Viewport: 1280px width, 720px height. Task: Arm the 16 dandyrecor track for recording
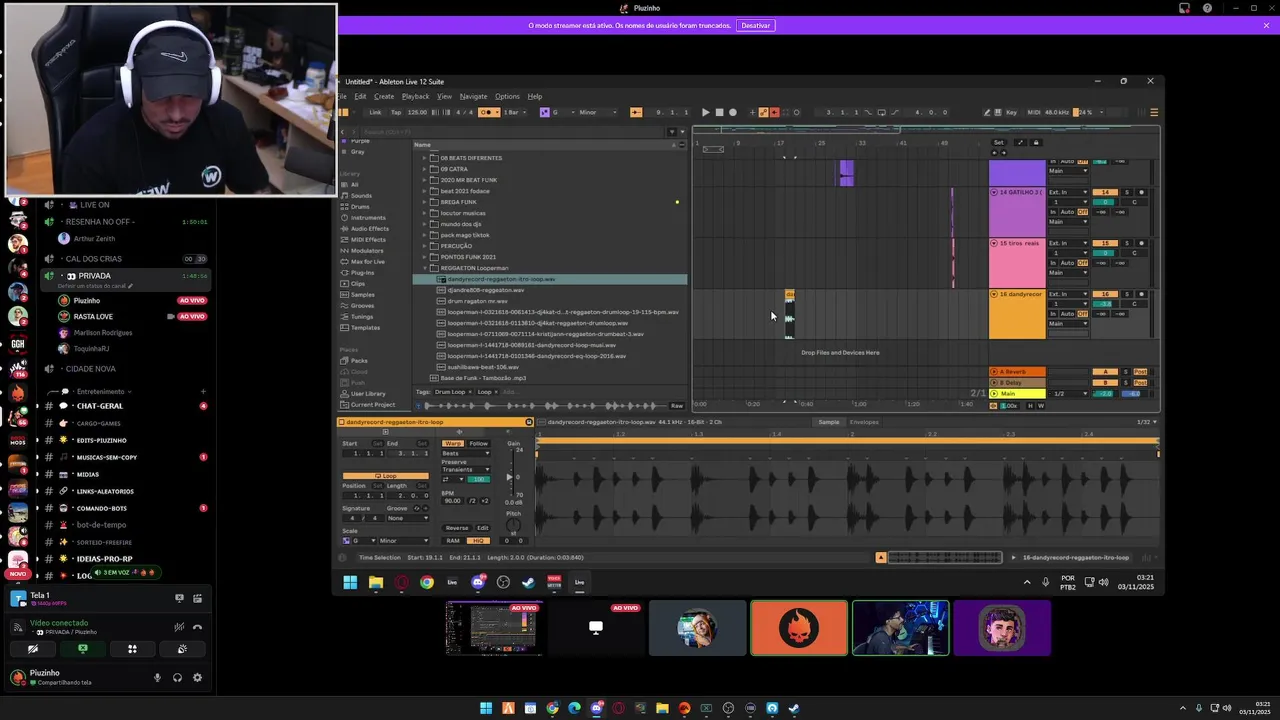click(x=1142, y=294)
